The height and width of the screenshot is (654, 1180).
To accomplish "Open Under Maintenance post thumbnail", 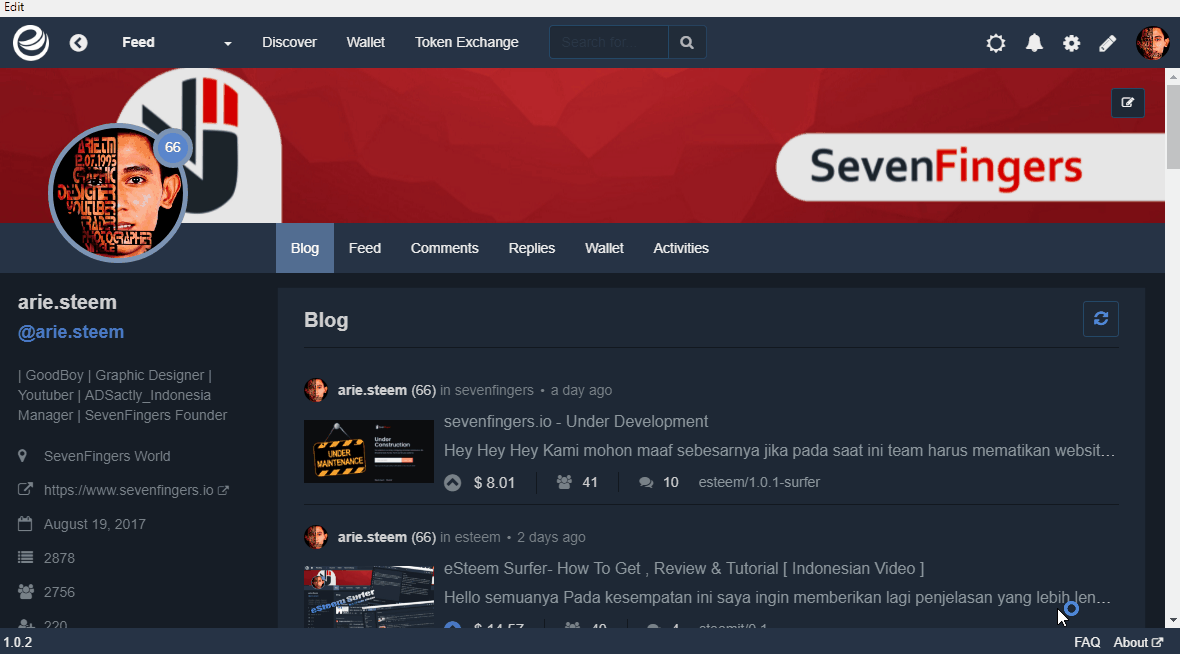I will point(369,452).
